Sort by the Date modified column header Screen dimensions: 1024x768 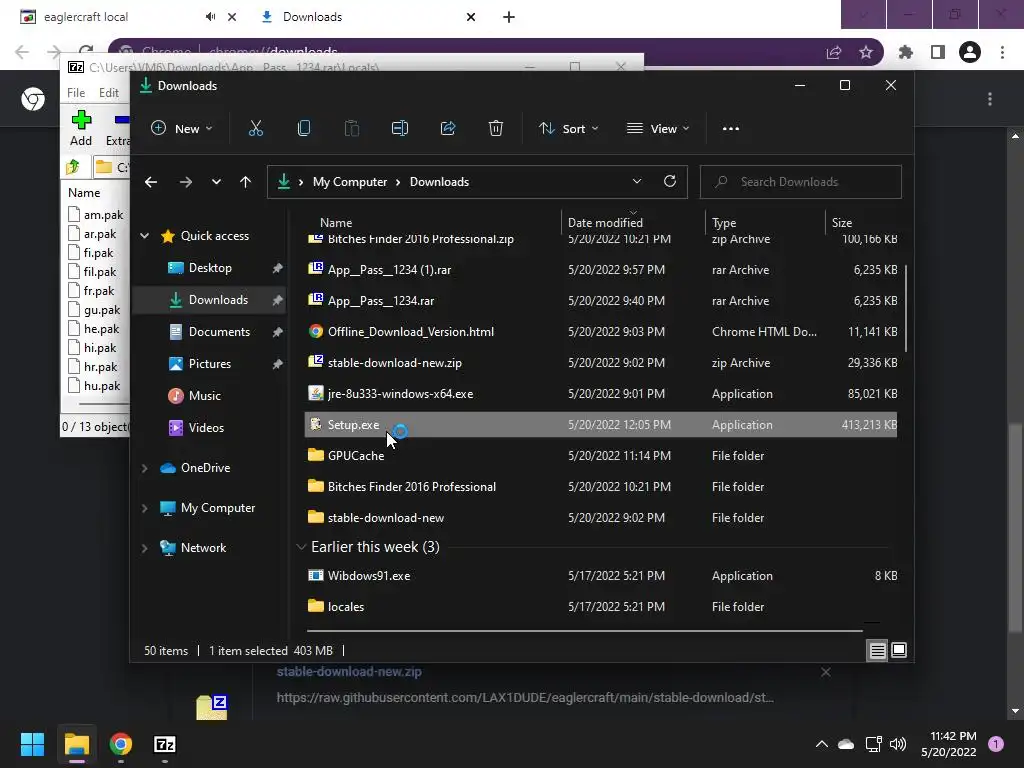(605, 223)
